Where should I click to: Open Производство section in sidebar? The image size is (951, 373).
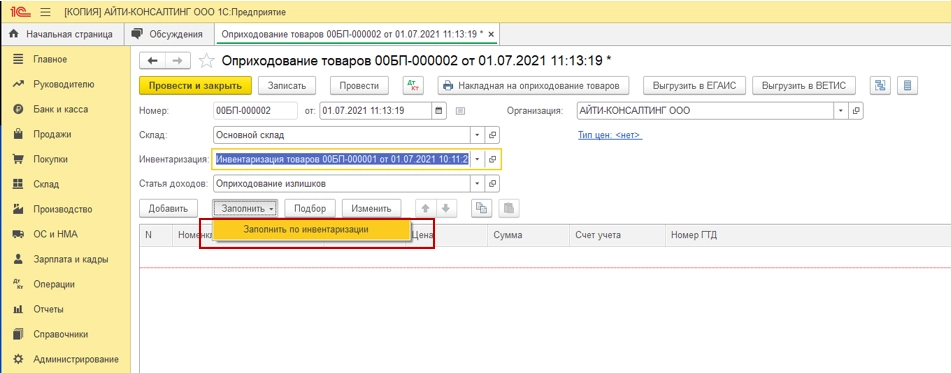point(65,209)
